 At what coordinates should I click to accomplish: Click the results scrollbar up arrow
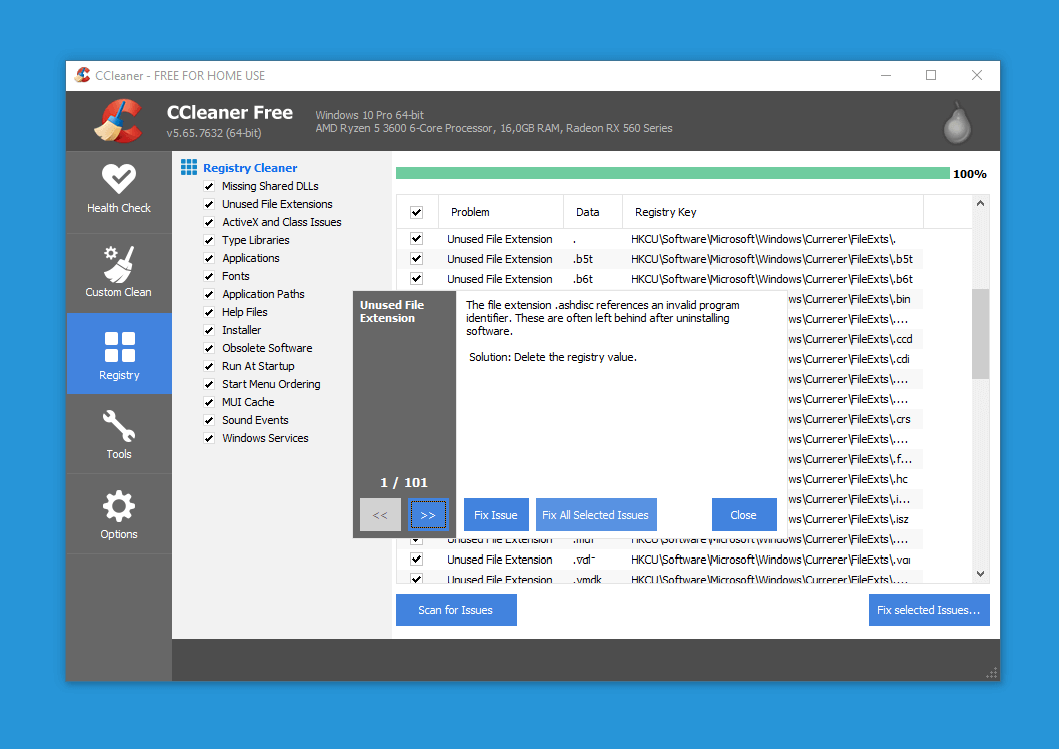[980, 203]
